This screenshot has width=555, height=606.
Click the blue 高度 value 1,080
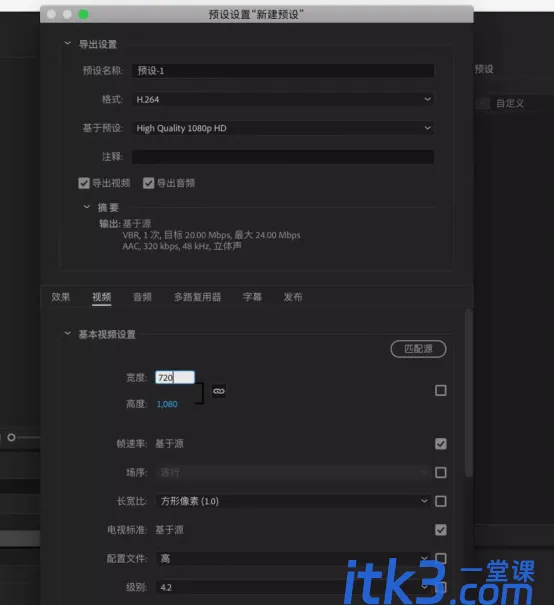(x=167, y=404)
